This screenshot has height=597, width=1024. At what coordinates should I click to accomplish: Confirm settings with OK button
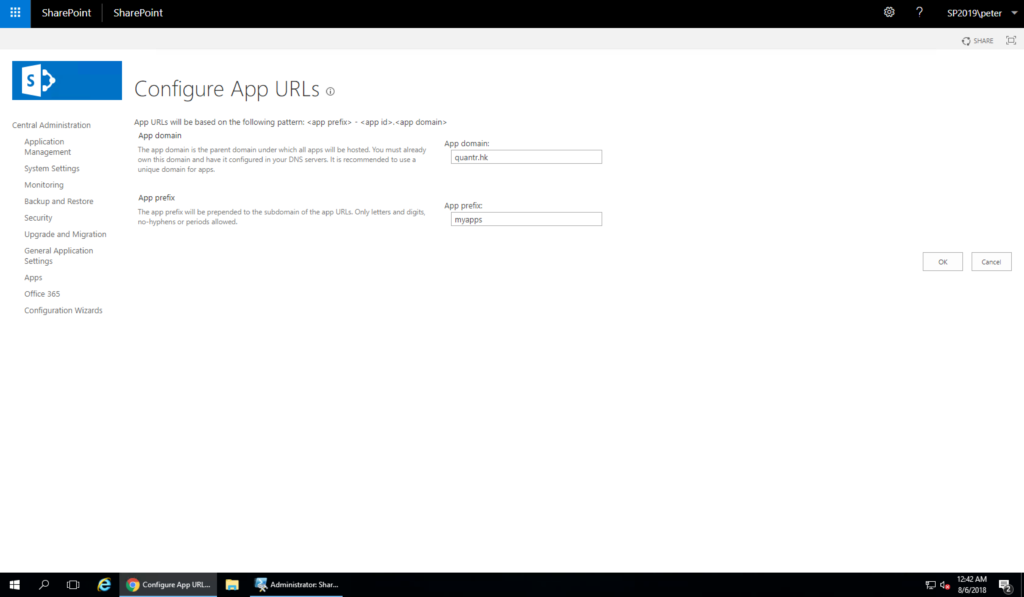click(x=942, y=262)
